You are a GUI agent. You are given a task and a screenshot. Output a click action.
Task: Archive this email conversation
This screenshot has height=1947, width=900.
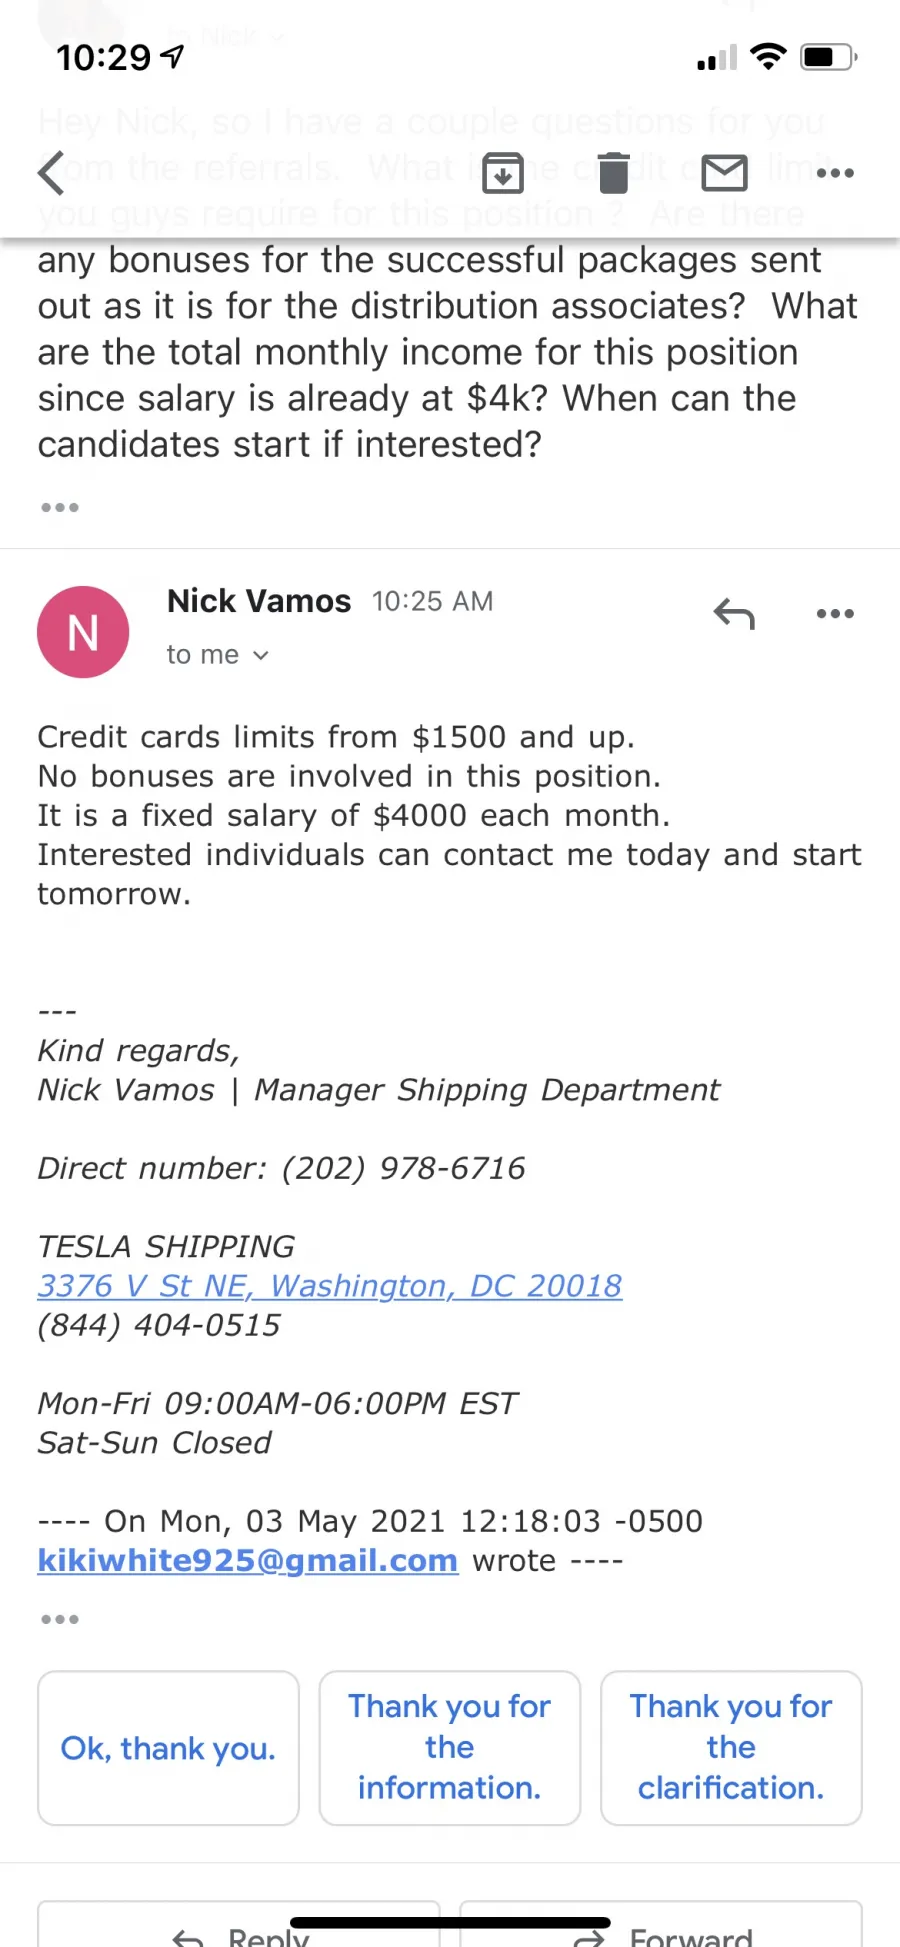(503, 172)
